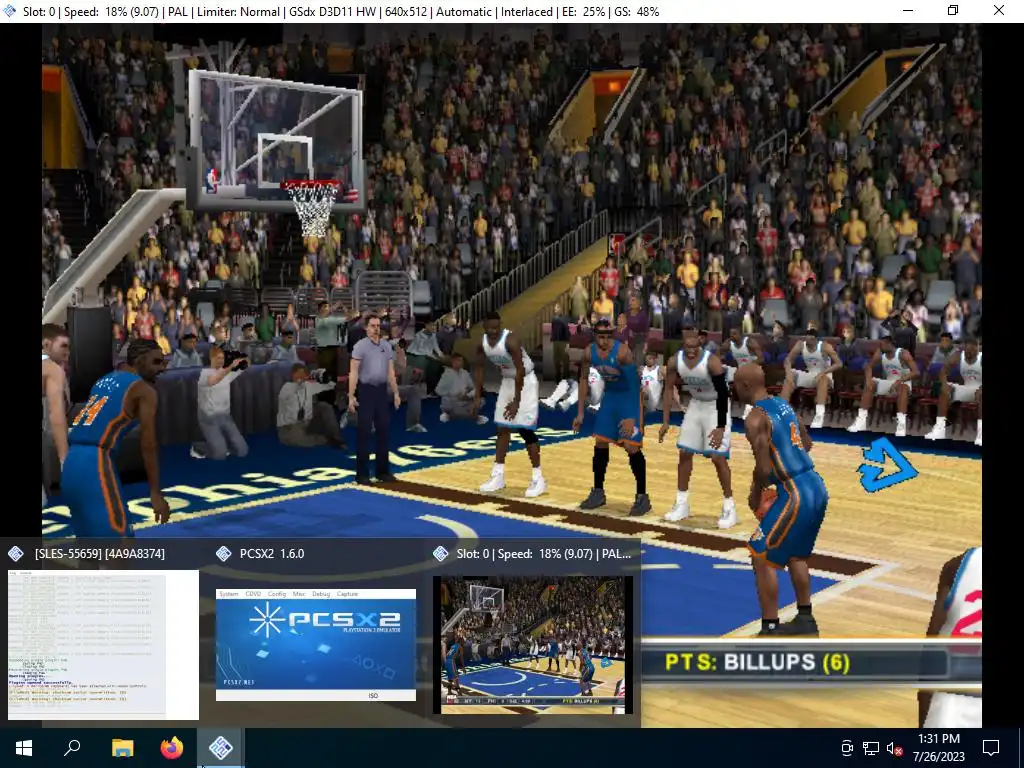Click the Slot: 0 Speed preview title
This screenshot has height=768, width=1024.
(544, 554)
